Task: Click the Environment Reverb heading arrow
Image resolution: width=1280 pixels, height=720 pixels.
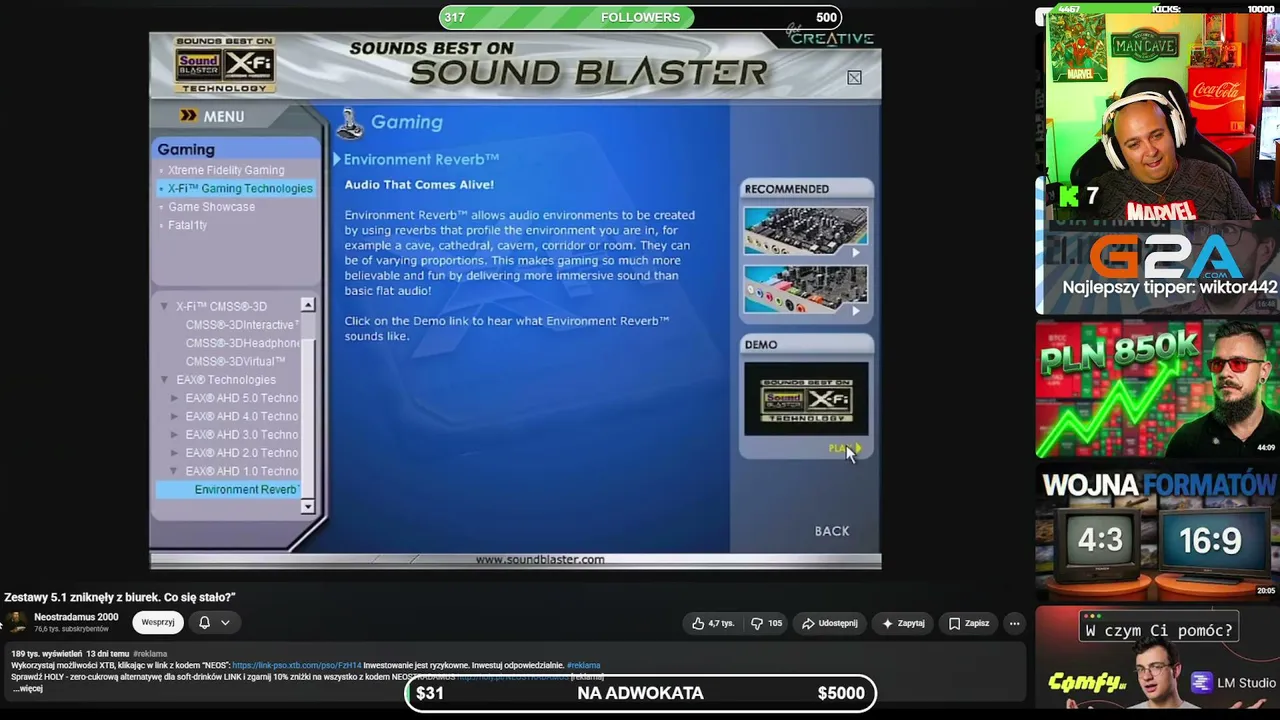Action: pos(337,159)
